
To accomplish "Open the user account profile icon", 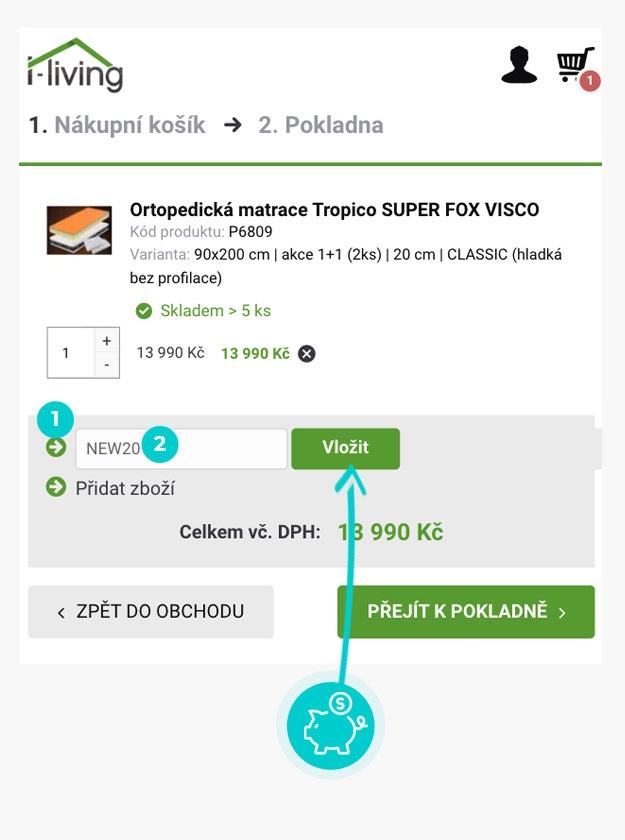I will point(519,65).
